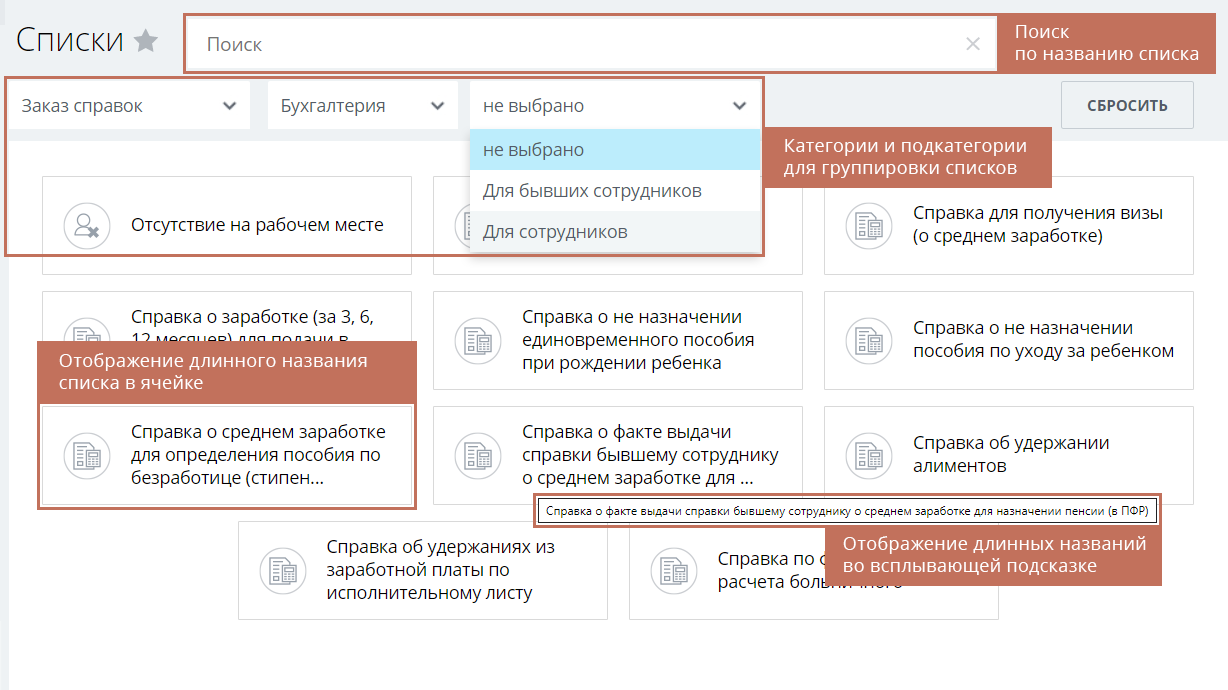Image resolution: width=1228 pixels, height=690 pixels.
Task: Click icon of Справка об удержании алиментов
Action: pyautogui.click(x=868, y=455)
